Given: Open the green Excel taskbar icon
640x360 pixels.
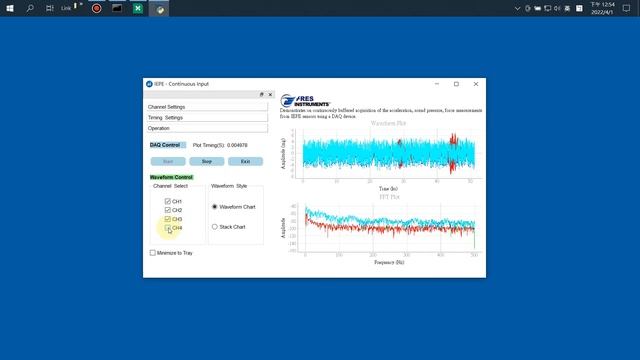Looking at the screenshot, I should [138, 8].
